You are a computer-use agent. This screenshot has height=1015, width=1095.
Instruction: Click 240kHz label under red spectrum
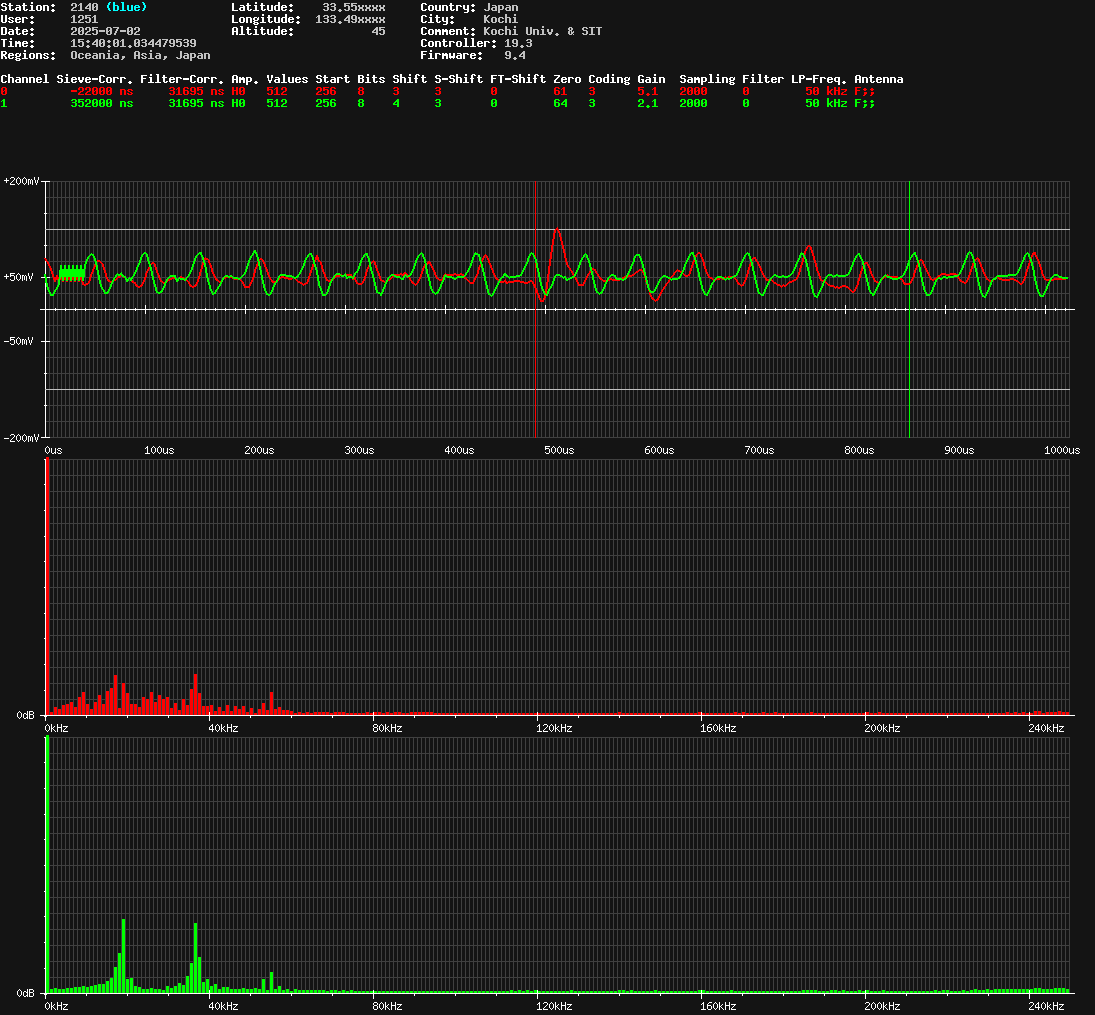(x=1046, y=728)
